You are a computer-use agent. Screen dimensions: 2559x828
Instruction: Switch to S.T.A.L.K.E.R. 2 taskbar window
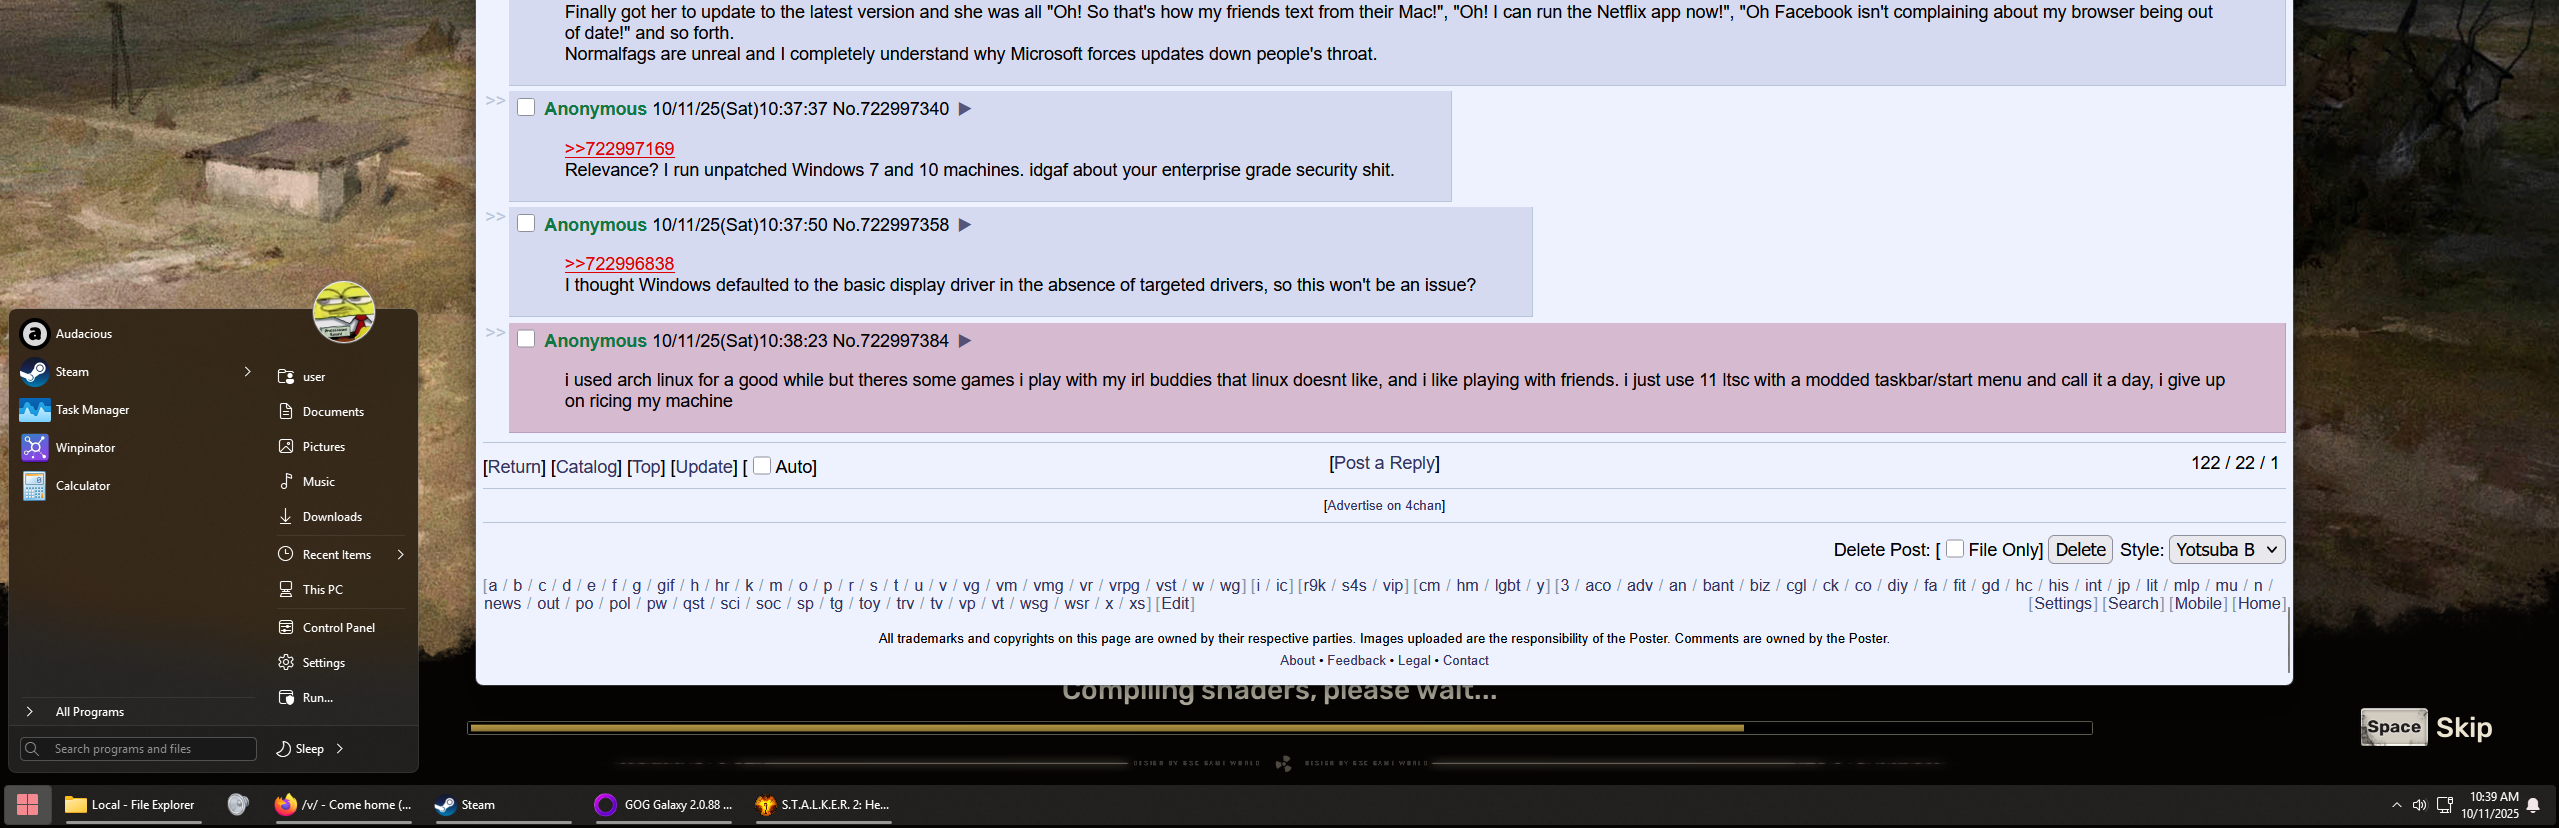822,805
